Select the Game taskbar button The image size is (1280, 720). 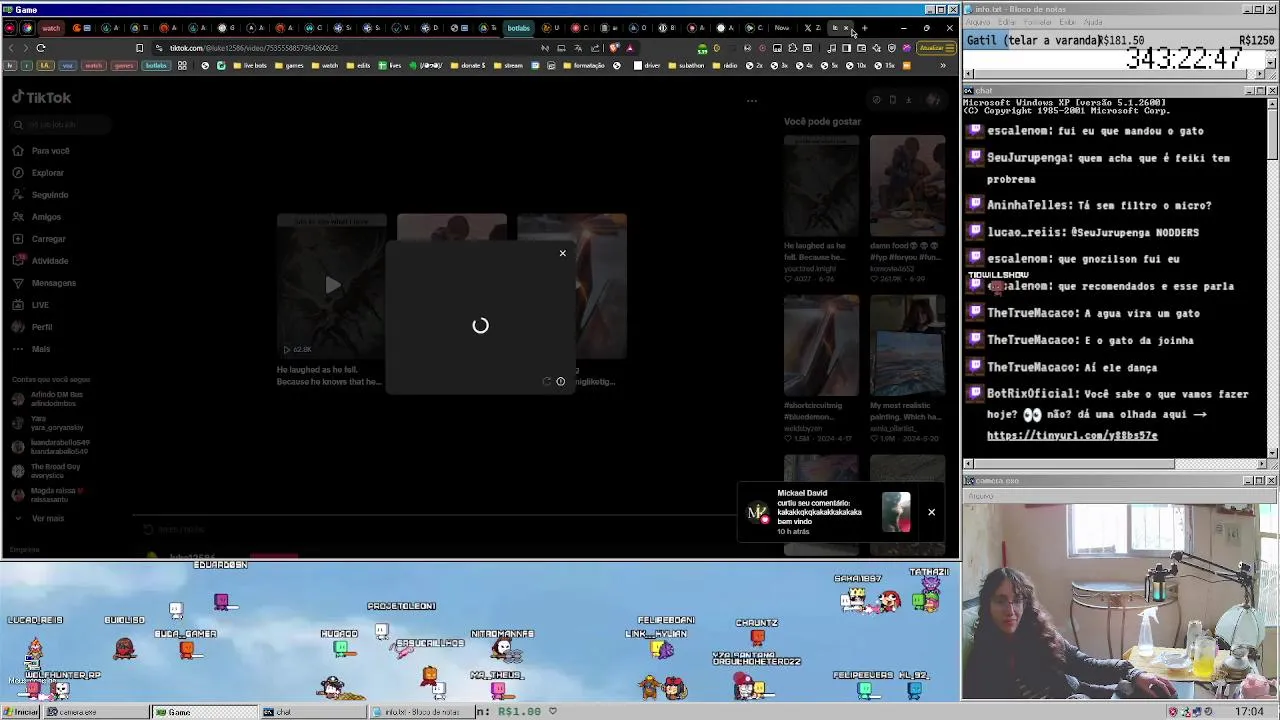[206, 712]
